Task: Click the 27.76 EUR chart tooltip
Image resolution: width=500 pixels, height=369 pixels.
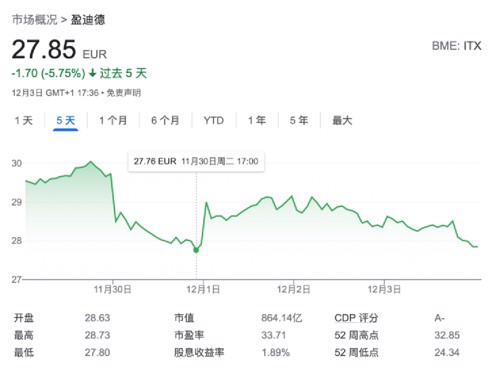Action: pos(196,162)
